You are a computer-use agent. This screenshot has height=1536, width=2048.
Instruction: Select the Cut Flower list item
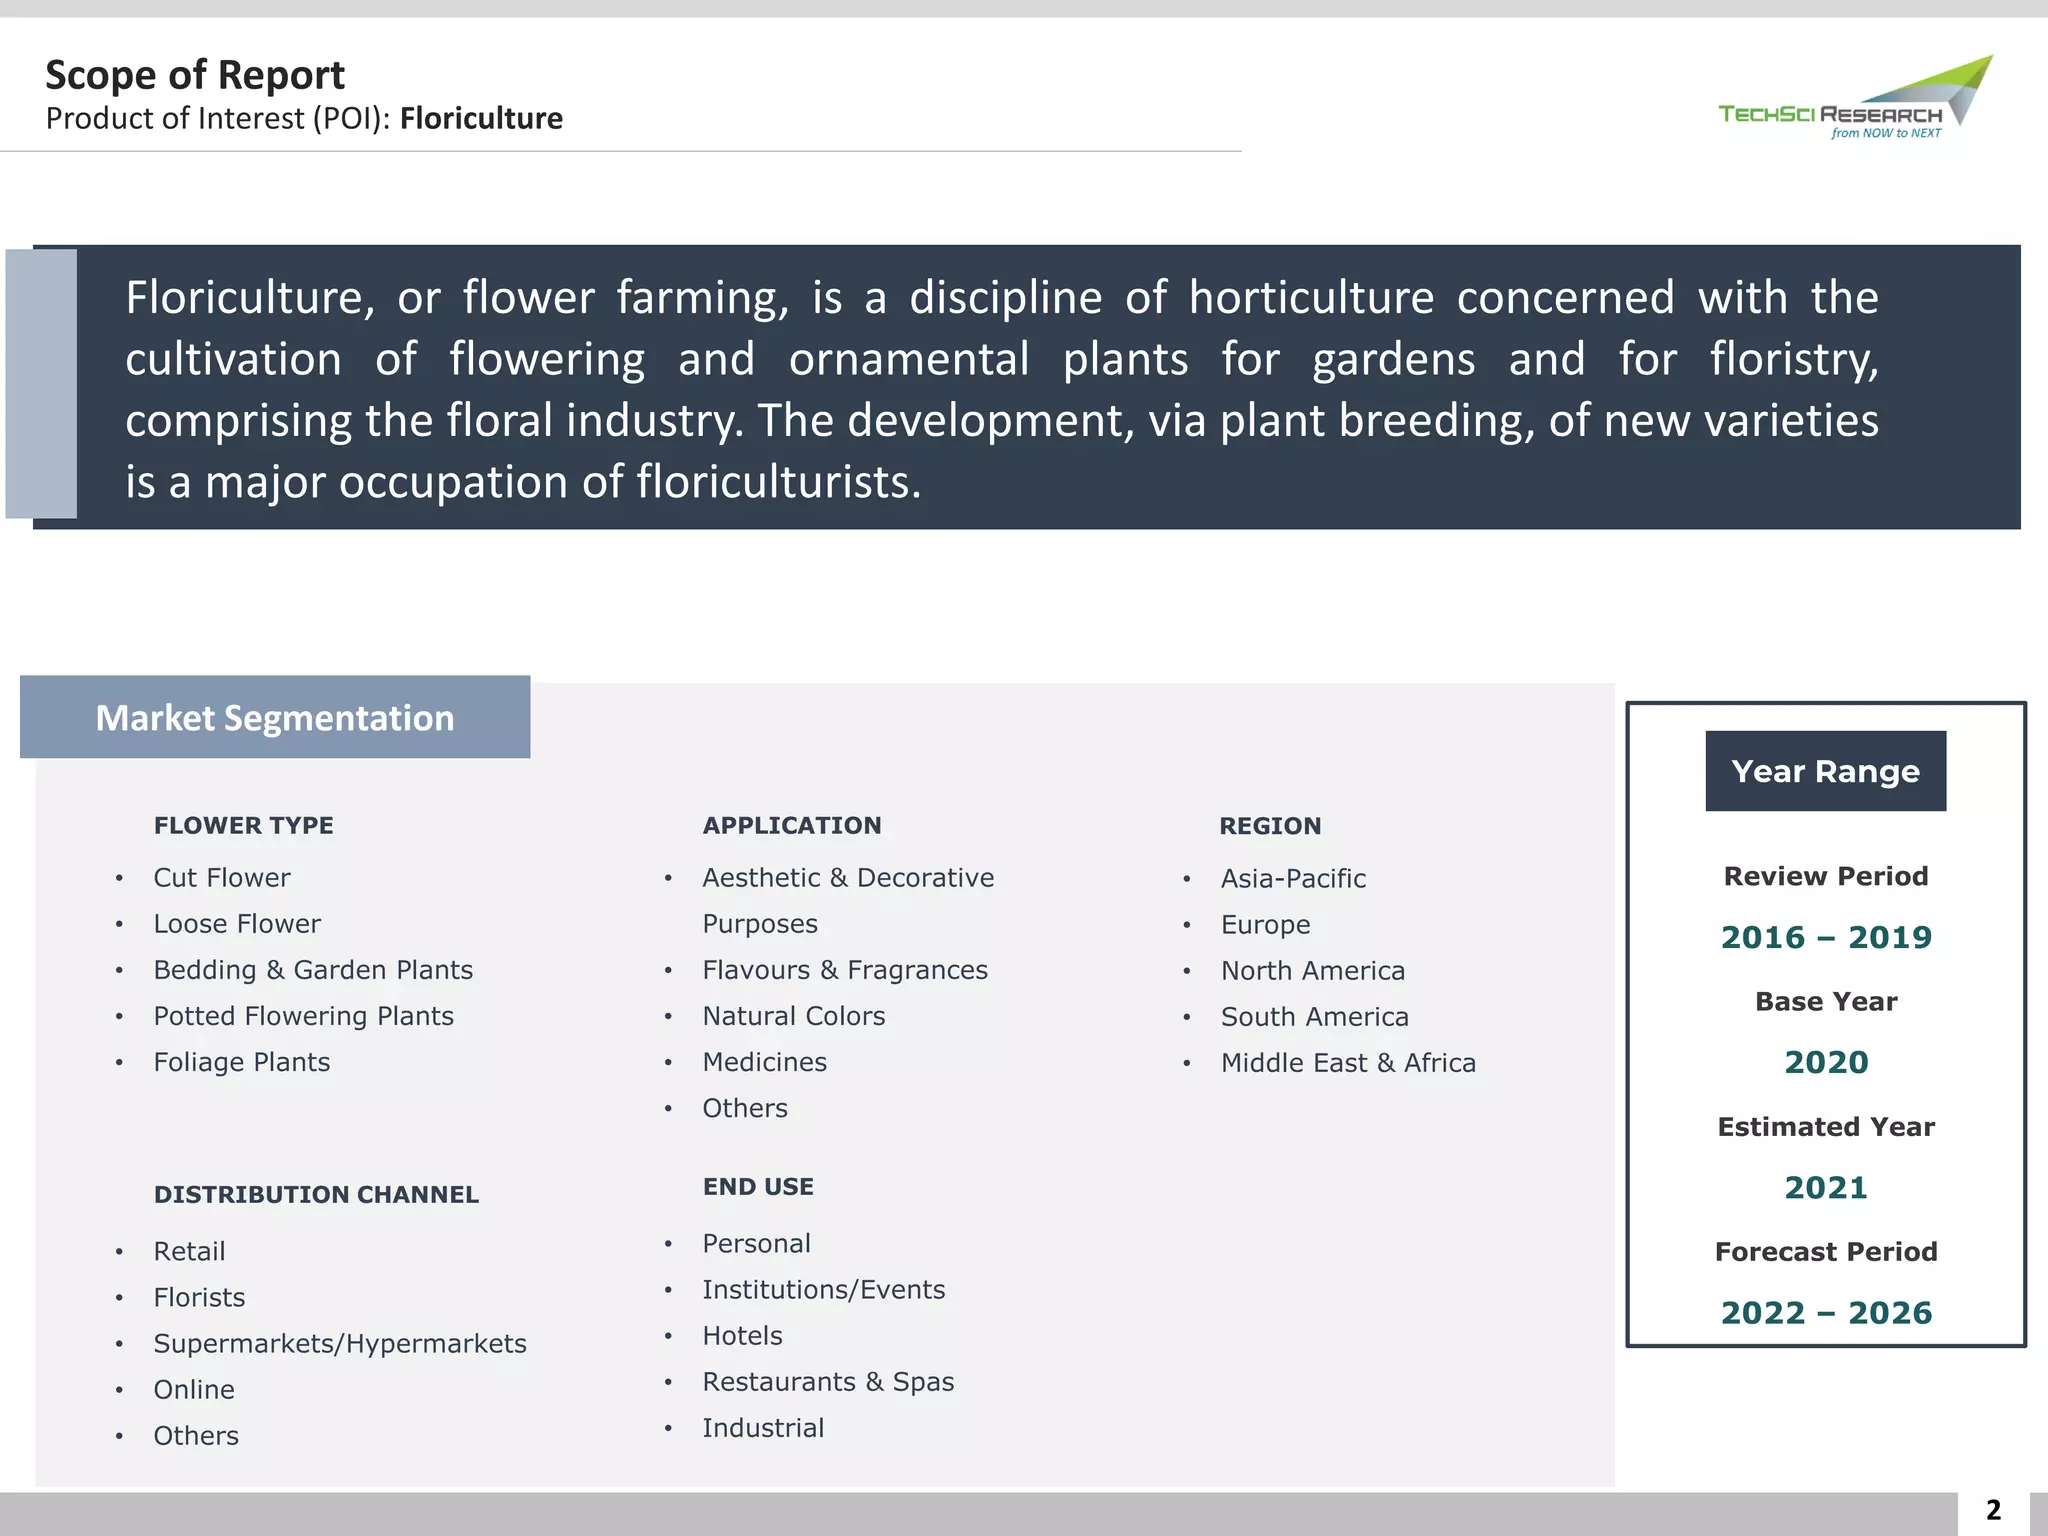coord(221,878)
